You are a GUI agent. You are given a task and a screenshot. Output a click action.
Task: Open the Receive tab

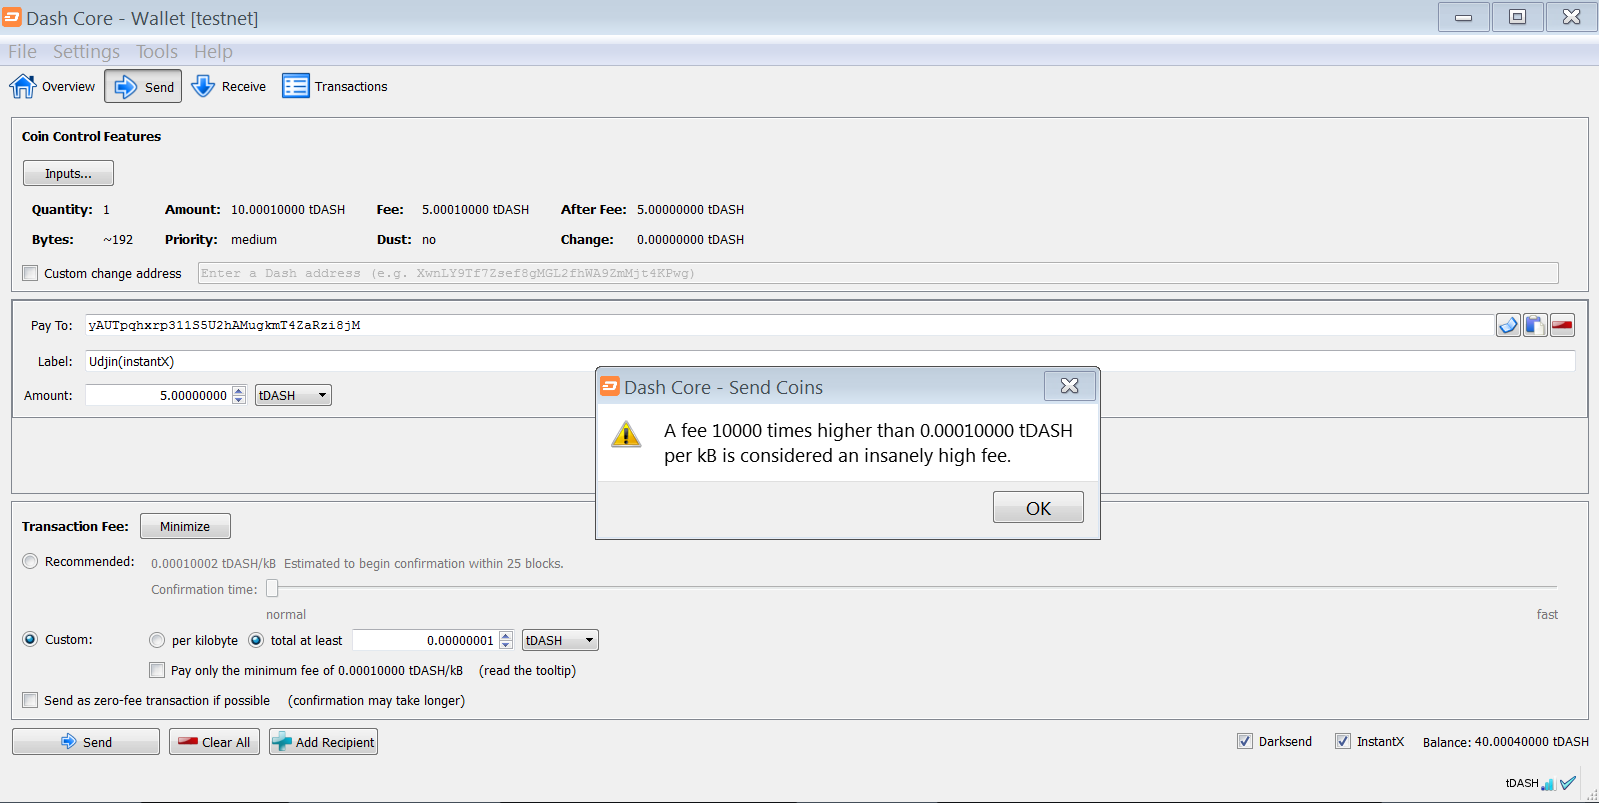229,87
